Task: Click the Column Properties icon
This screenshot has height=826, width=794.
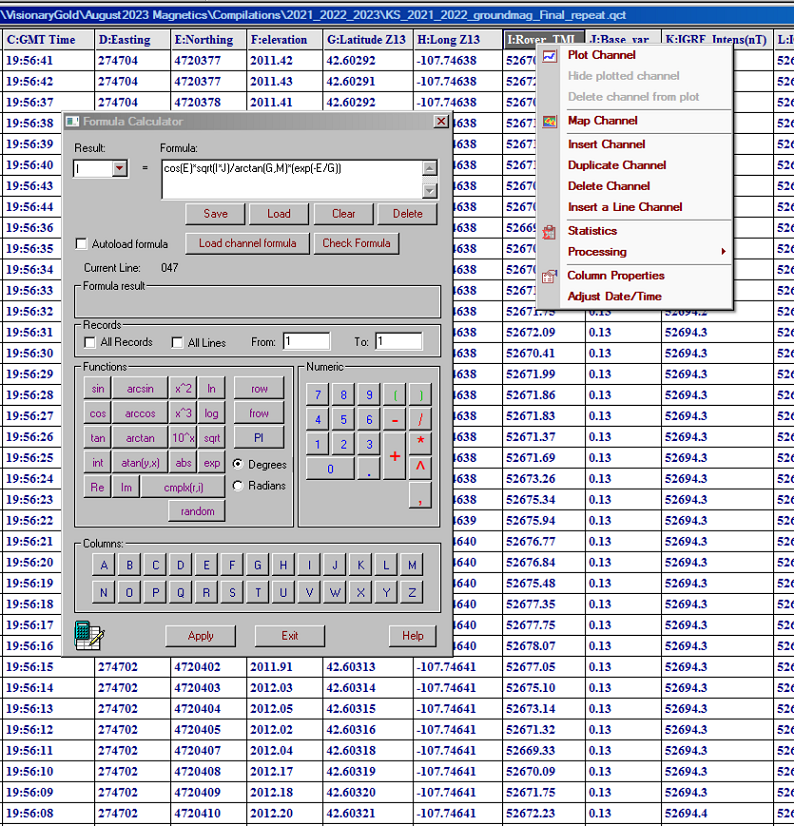Action: (549, 276)
